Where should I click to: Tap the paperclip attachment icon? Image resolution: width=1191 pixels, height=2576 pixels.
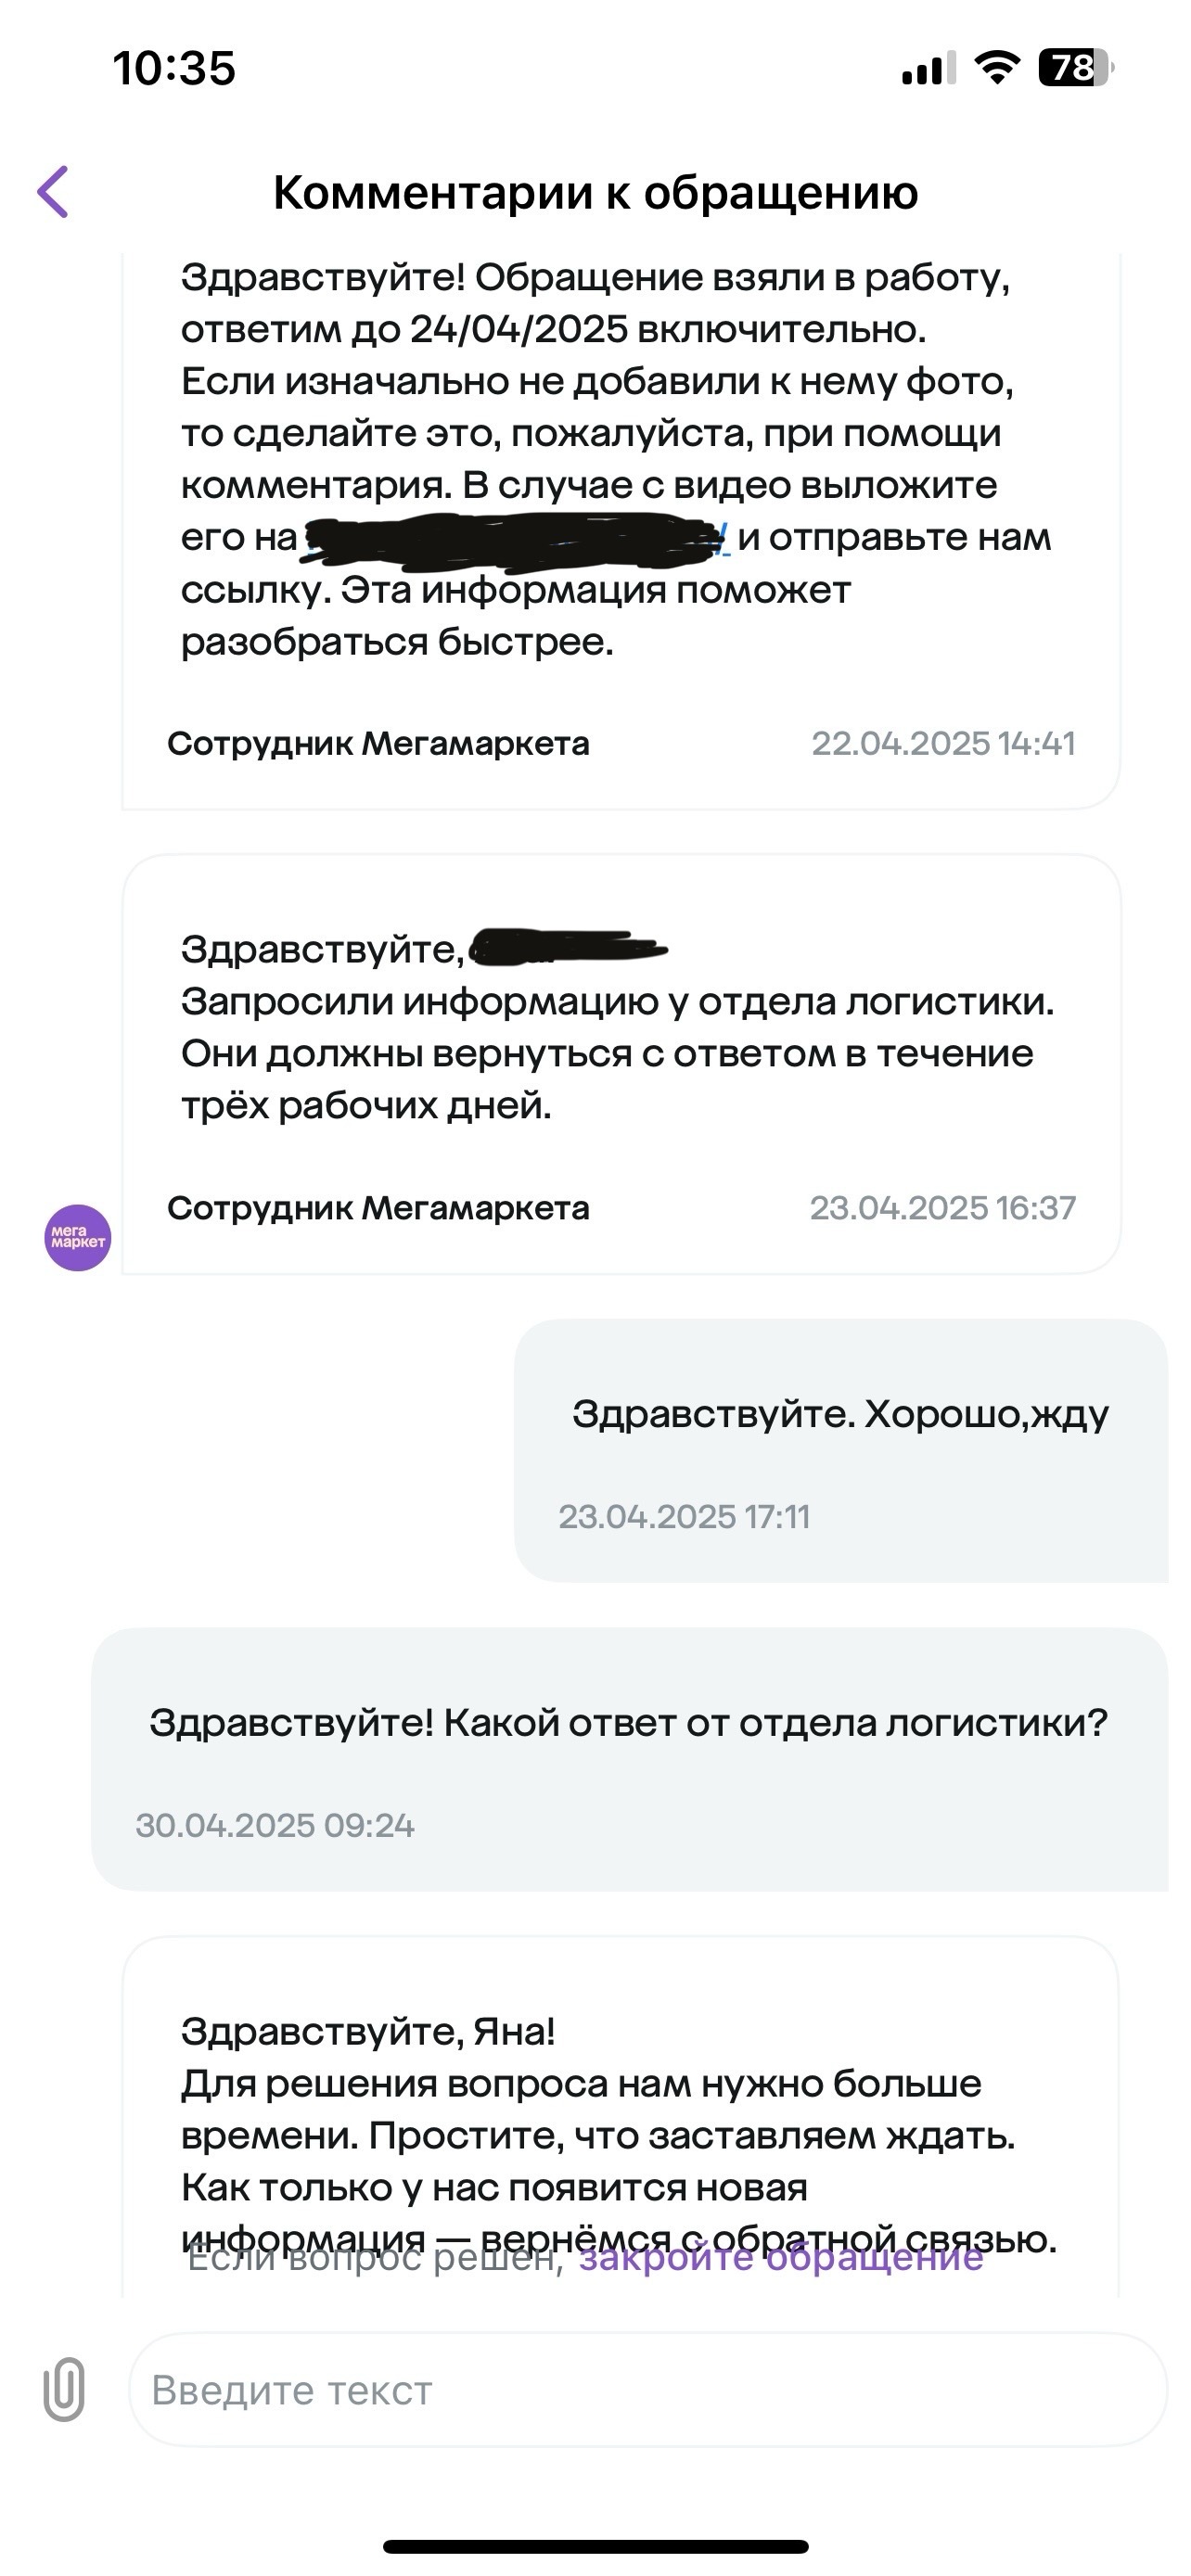pos(64,2389)
